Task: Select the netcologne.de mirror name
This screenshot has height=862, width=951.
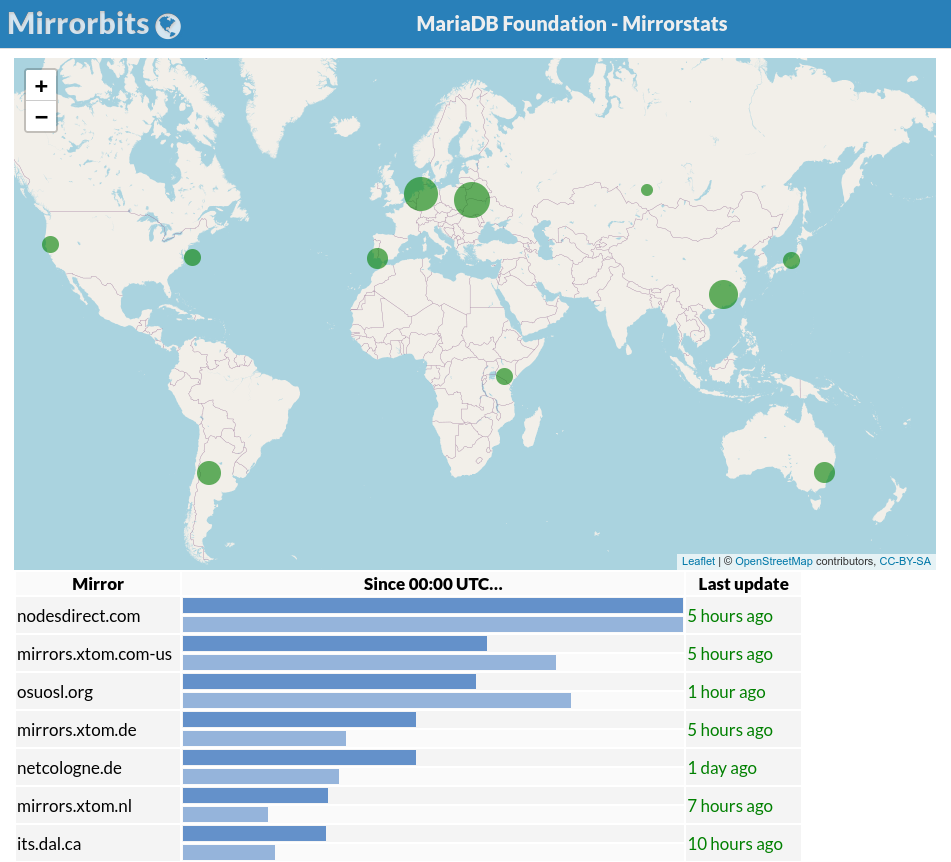Action: (x=69, y=768)
